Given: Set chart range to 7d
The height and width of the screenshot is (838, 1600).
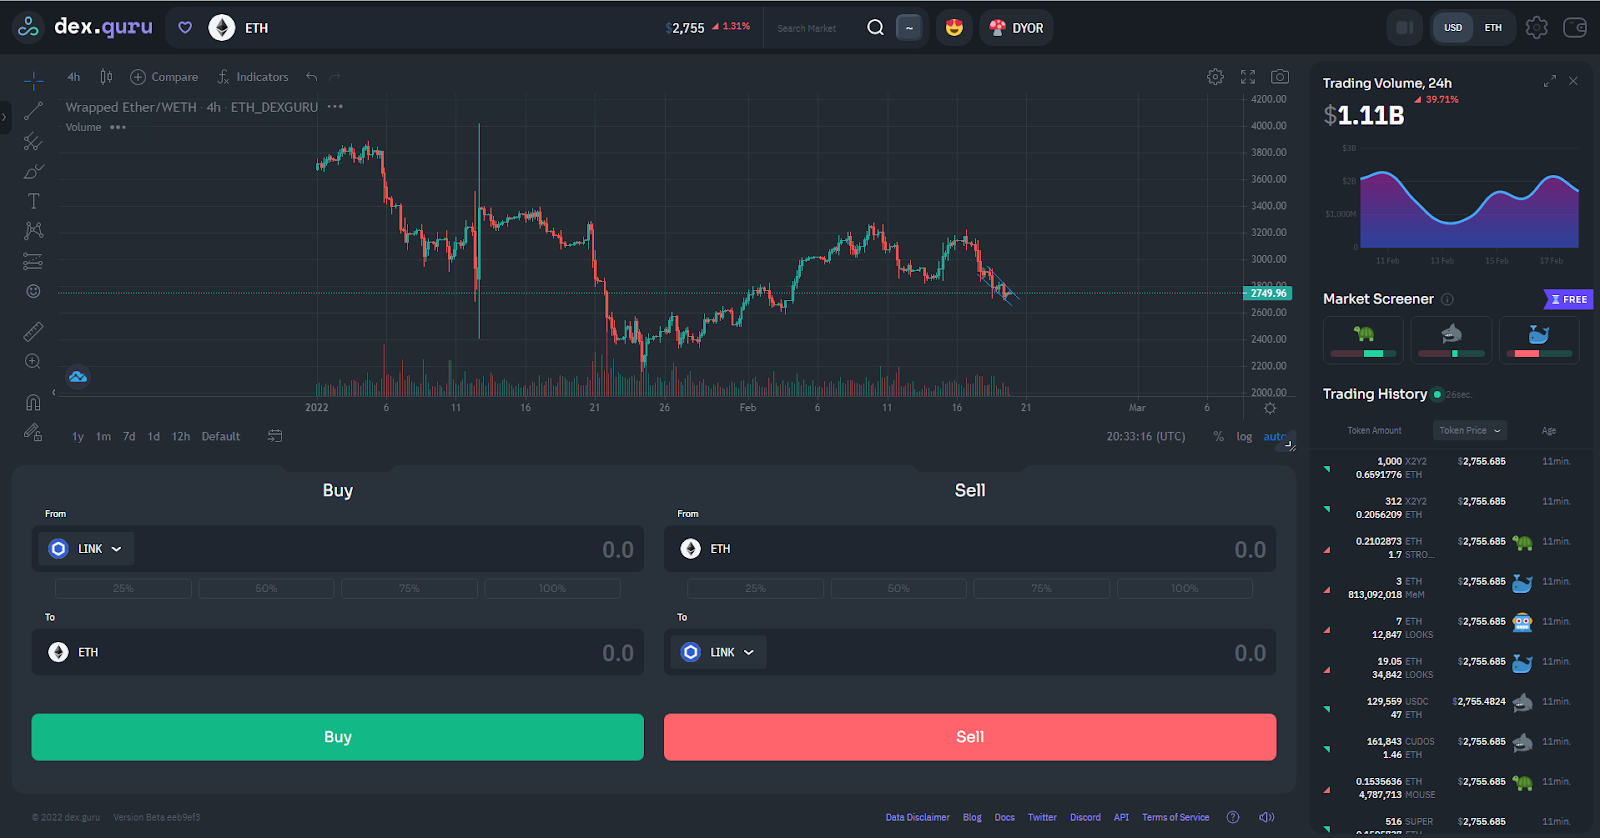Looking at the screenshot, I should (129, 437).
